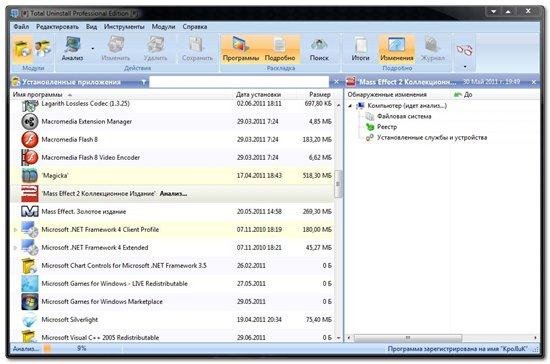Click the До column header
Image resolution: width=550 pixels, height=364 pixels.
tap(468, 95)
